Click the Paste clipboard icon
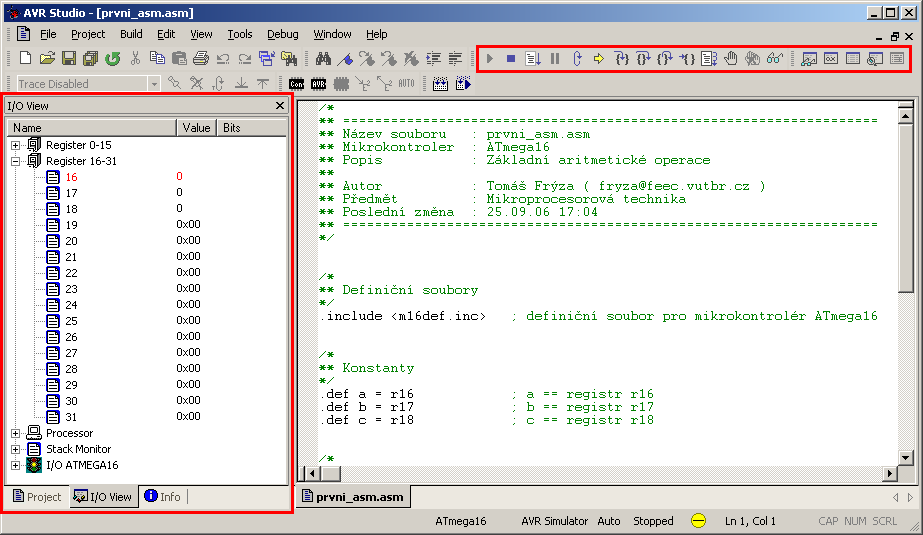The image size is (923, 535). coord(179,58)
